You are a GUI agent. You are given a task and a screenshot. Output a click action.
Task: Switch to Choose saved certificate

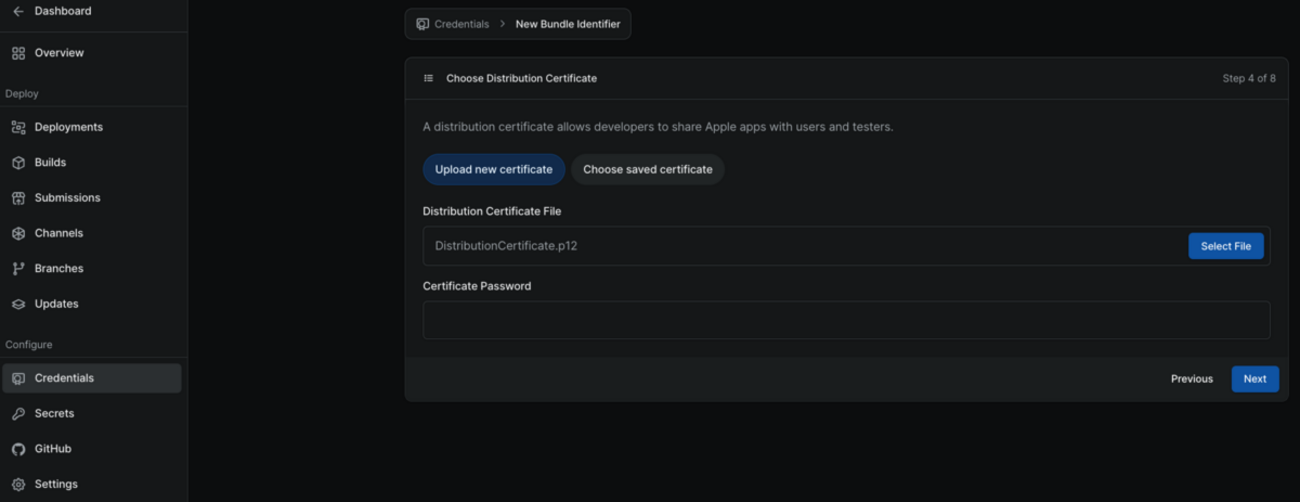[x=647, y=170]
